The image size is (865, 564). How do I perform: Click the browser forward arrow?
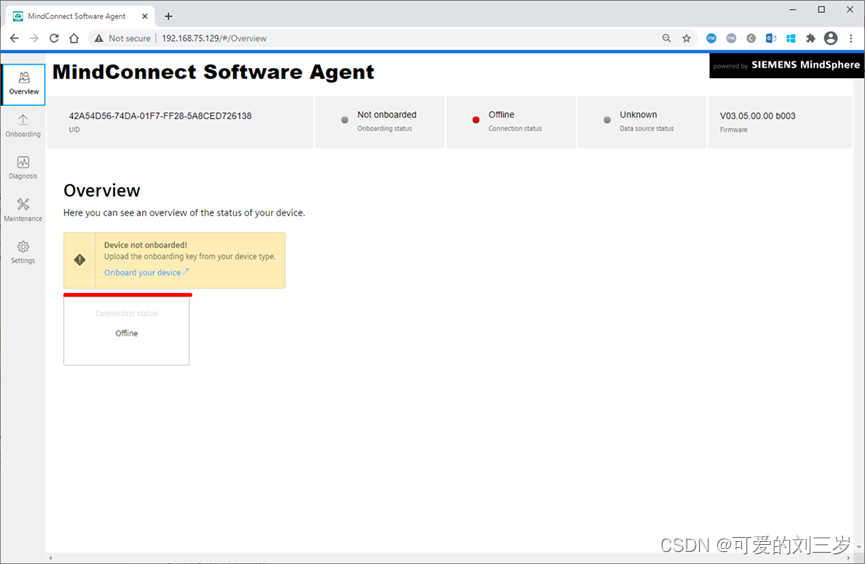pos(34,38)
